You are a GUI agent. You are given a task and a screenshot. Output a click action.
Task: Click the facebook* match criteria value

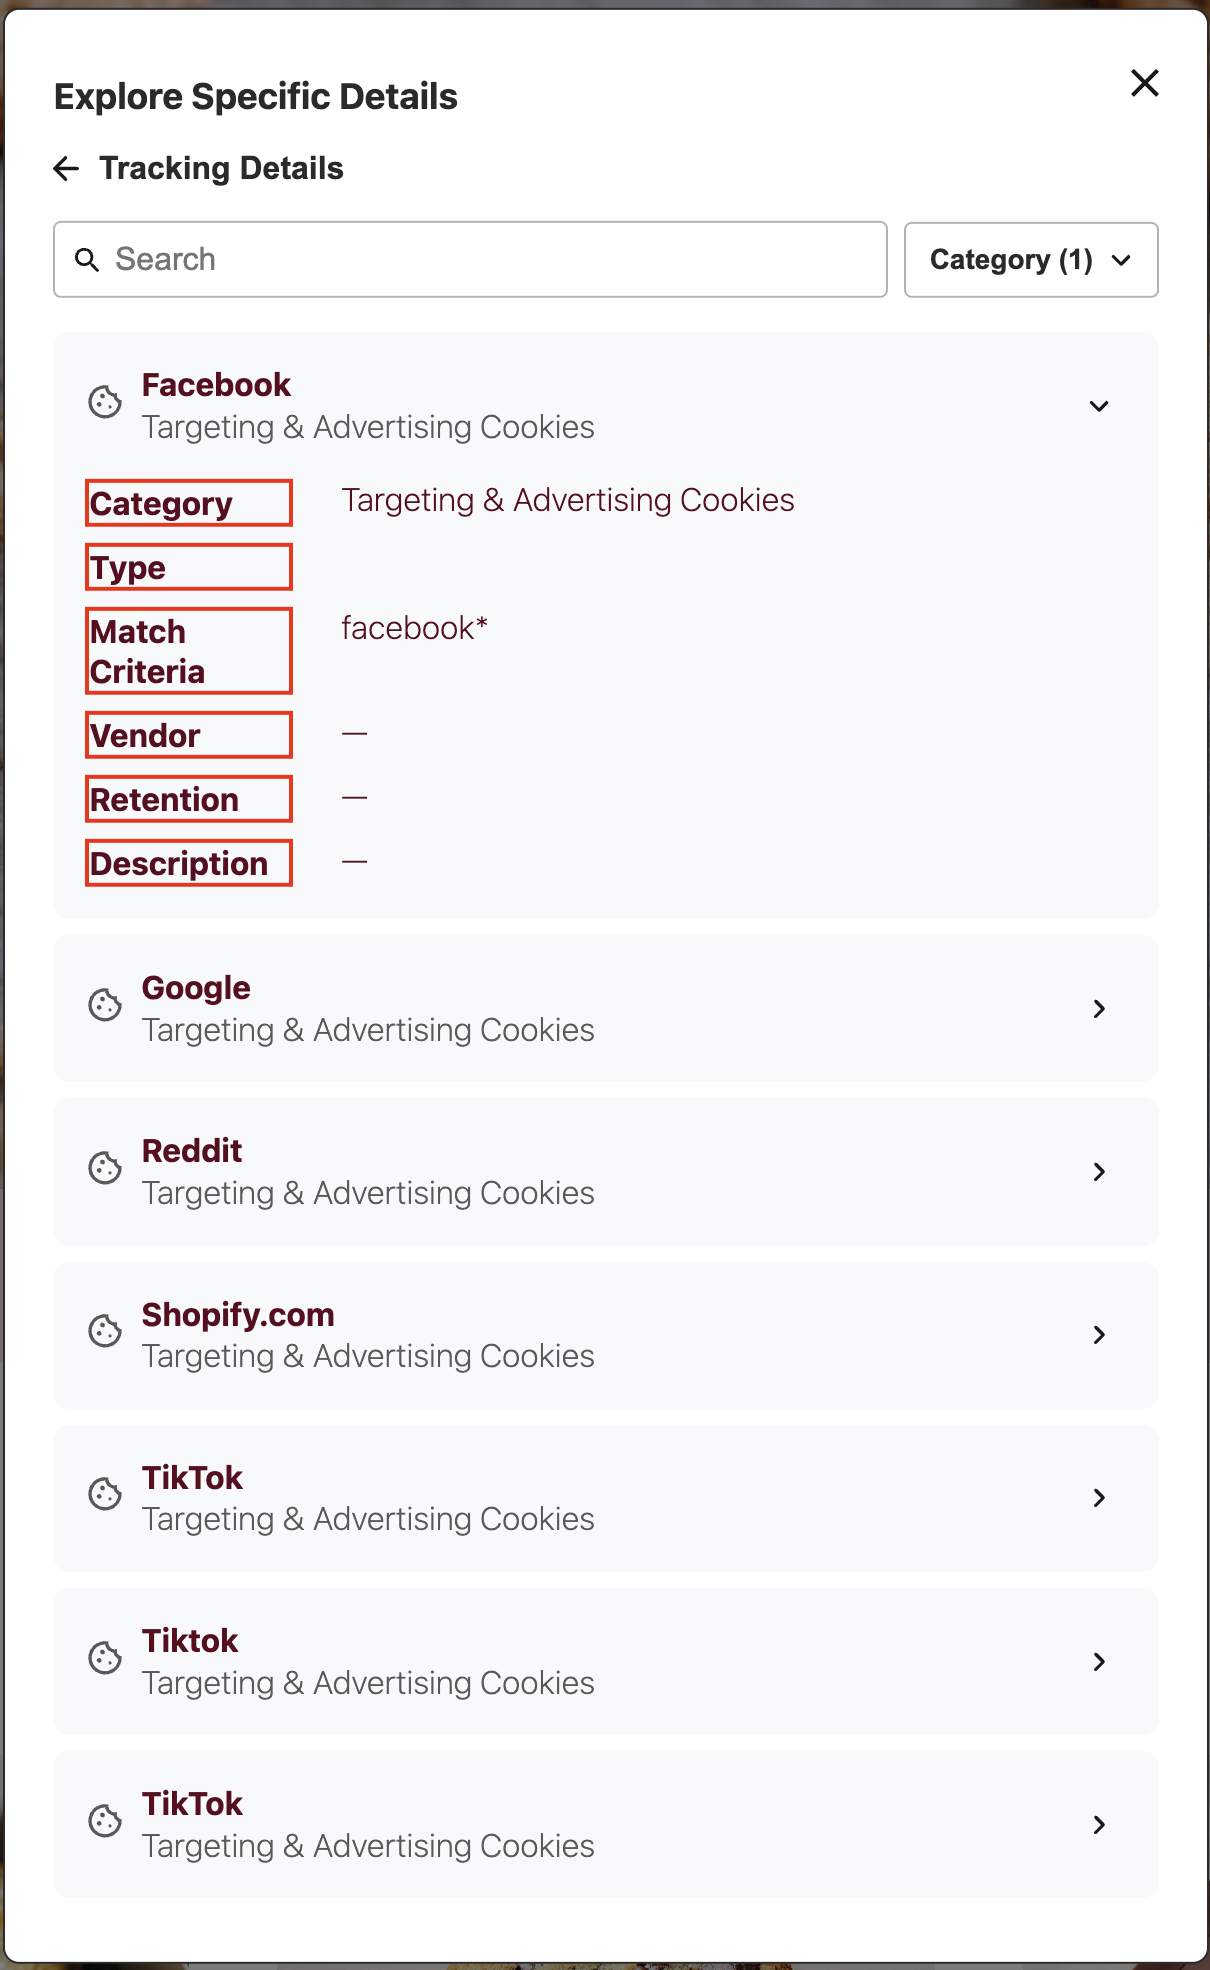coord(414,628)
